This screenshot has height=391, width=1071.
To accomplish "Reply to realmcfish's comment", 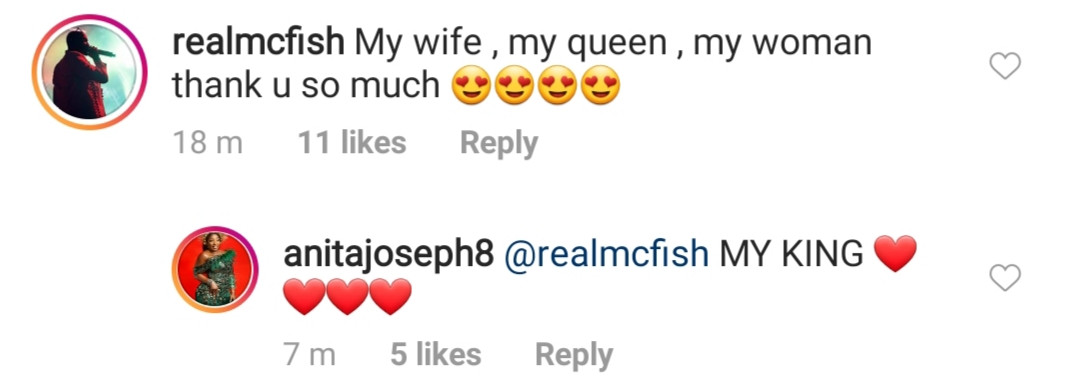I will coord(499,145).
